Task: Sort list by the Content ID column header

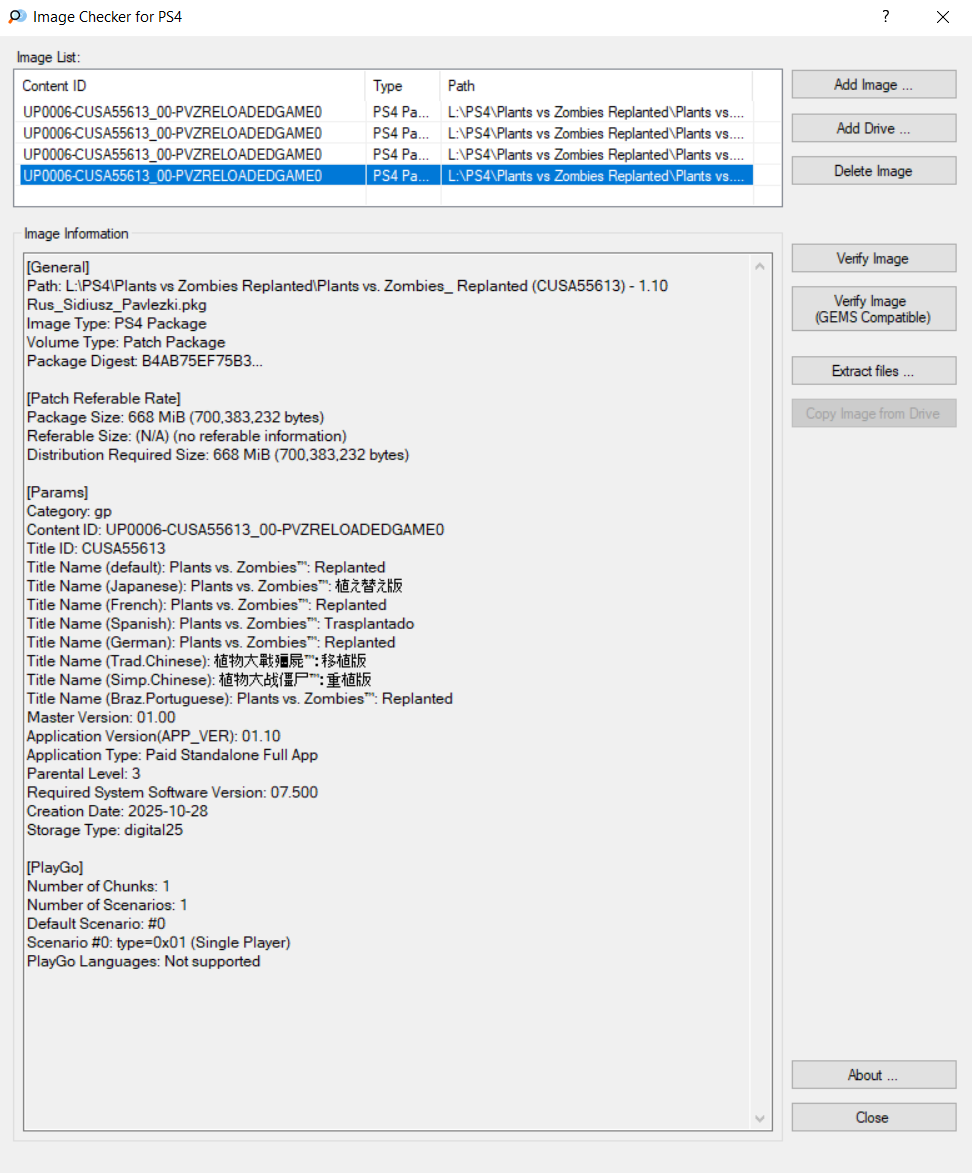Action: point(190,86)
